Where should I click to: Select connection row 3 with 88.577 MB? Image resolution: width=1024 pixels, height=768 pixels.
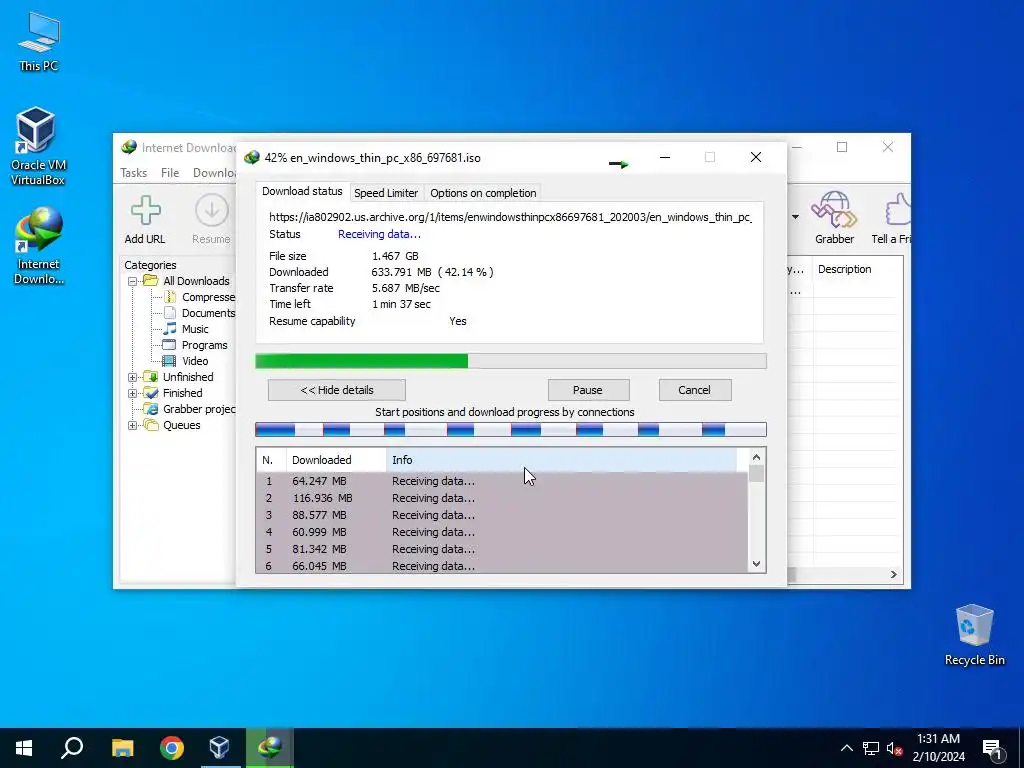(502, 515)
